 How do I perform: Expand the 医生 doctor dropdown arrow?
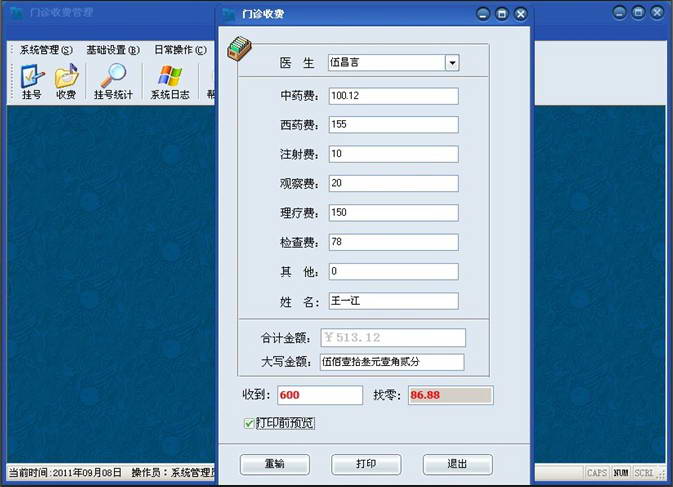tap(452, 63)
